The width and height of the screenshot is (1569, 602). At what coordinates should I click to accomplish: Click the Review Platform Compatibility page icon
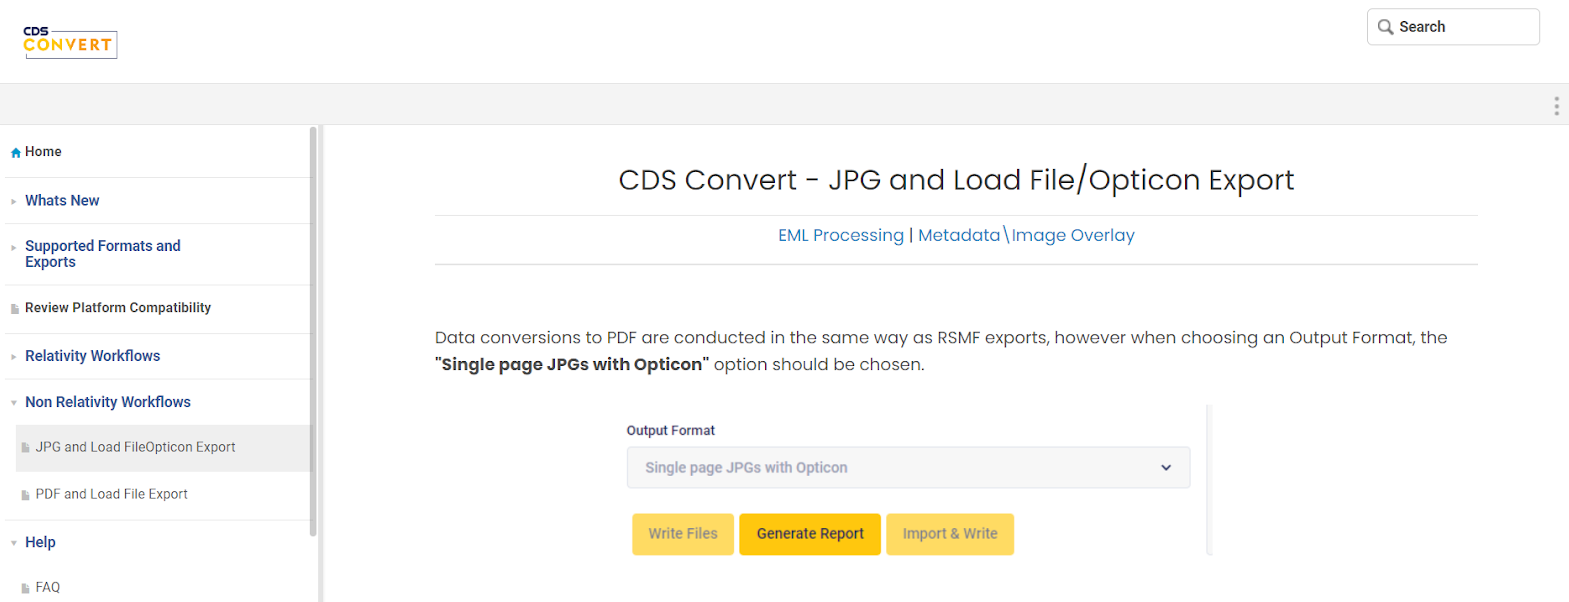click(15, 309)
